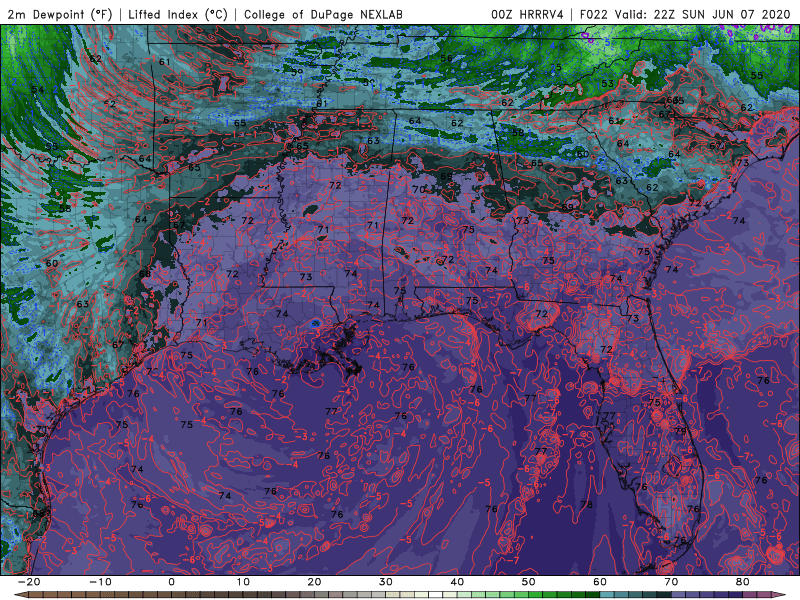Click the "22Z SUN JUN 07 2020" valid time
The height and width of the screenshot is (600, 800).
pyautogui.click(x=722, y=14)
